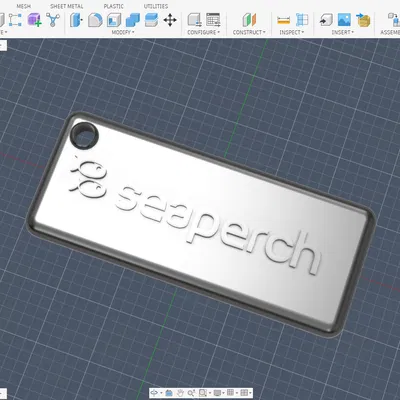Screen dimensions: 400x400
Task: Open the CONSTRUCT dropdown
Action: (x=249, y=32)
